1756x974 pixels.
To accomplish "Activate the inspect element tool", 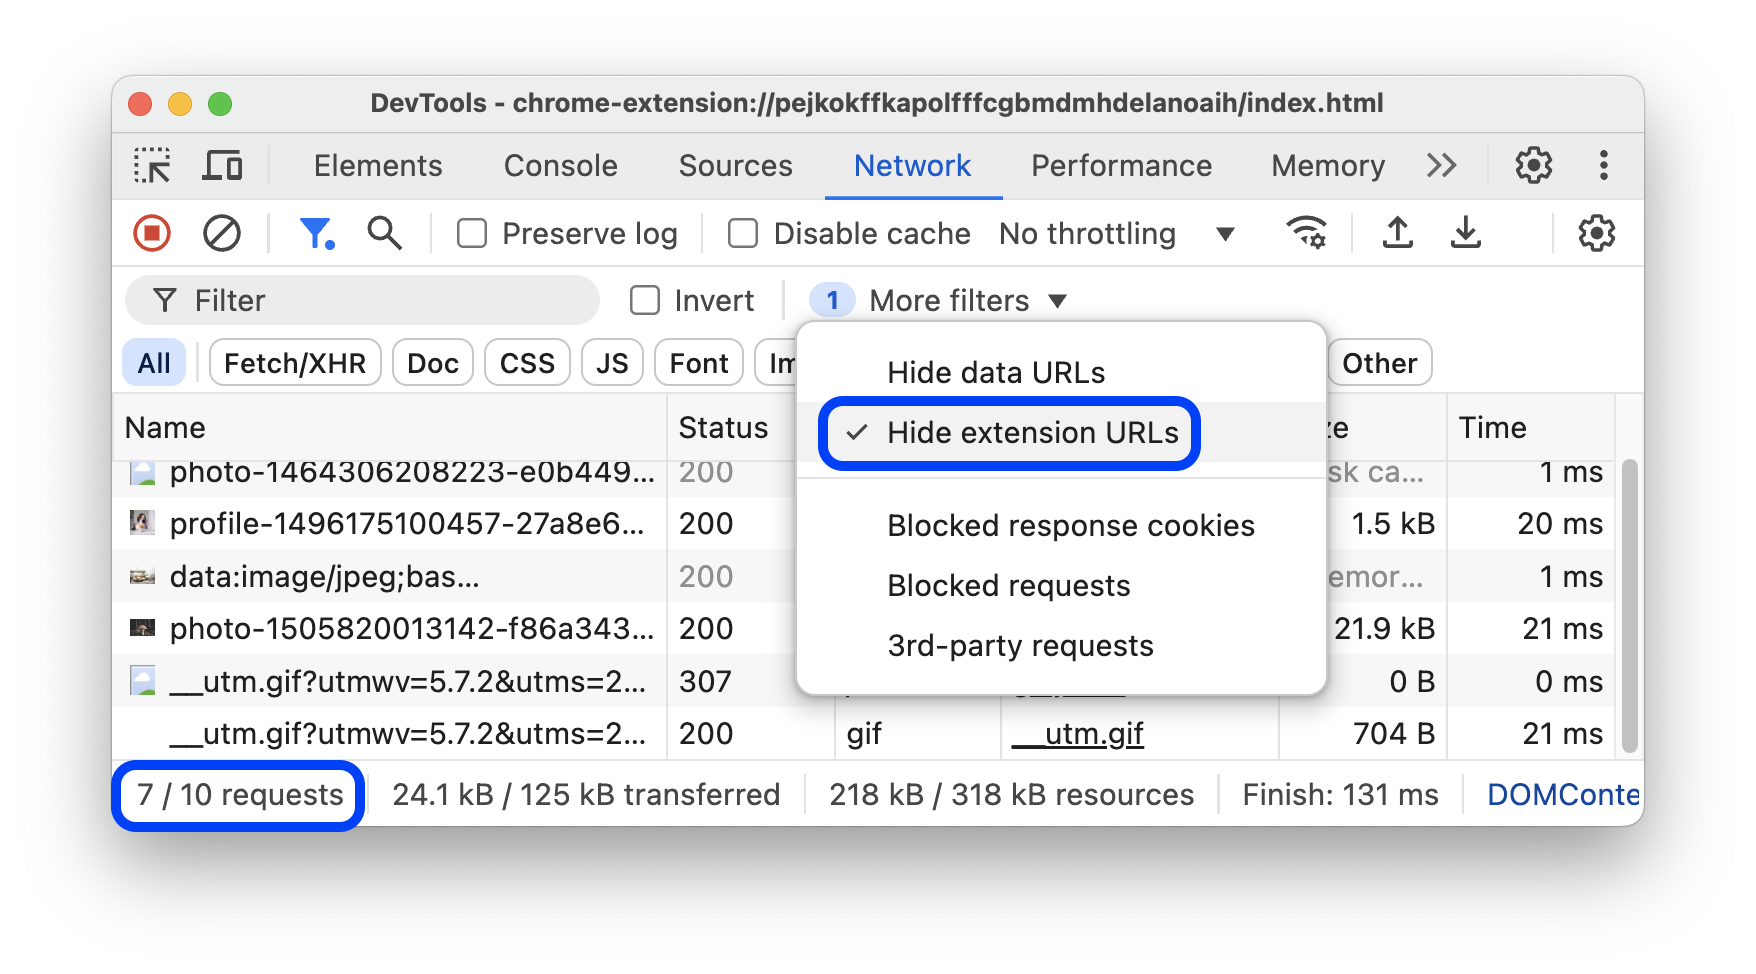I will (x=152, y=165).
